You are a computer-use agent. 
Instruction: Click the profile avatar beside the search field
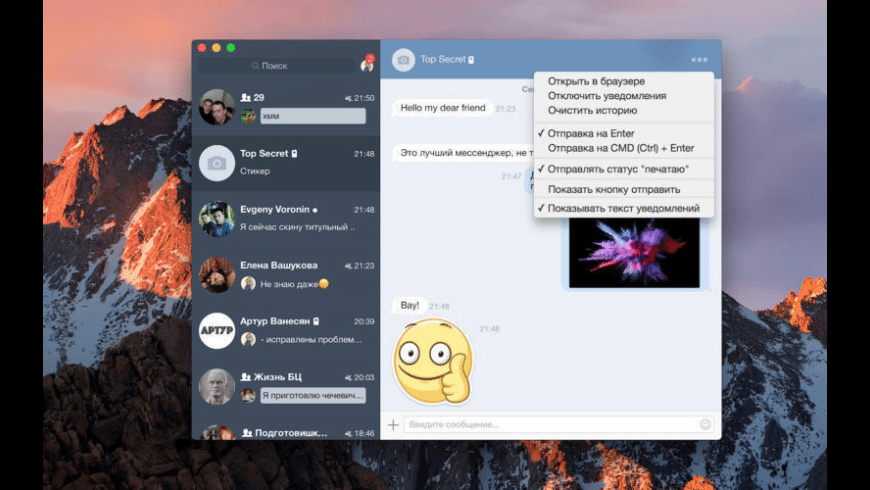(367, 65)
